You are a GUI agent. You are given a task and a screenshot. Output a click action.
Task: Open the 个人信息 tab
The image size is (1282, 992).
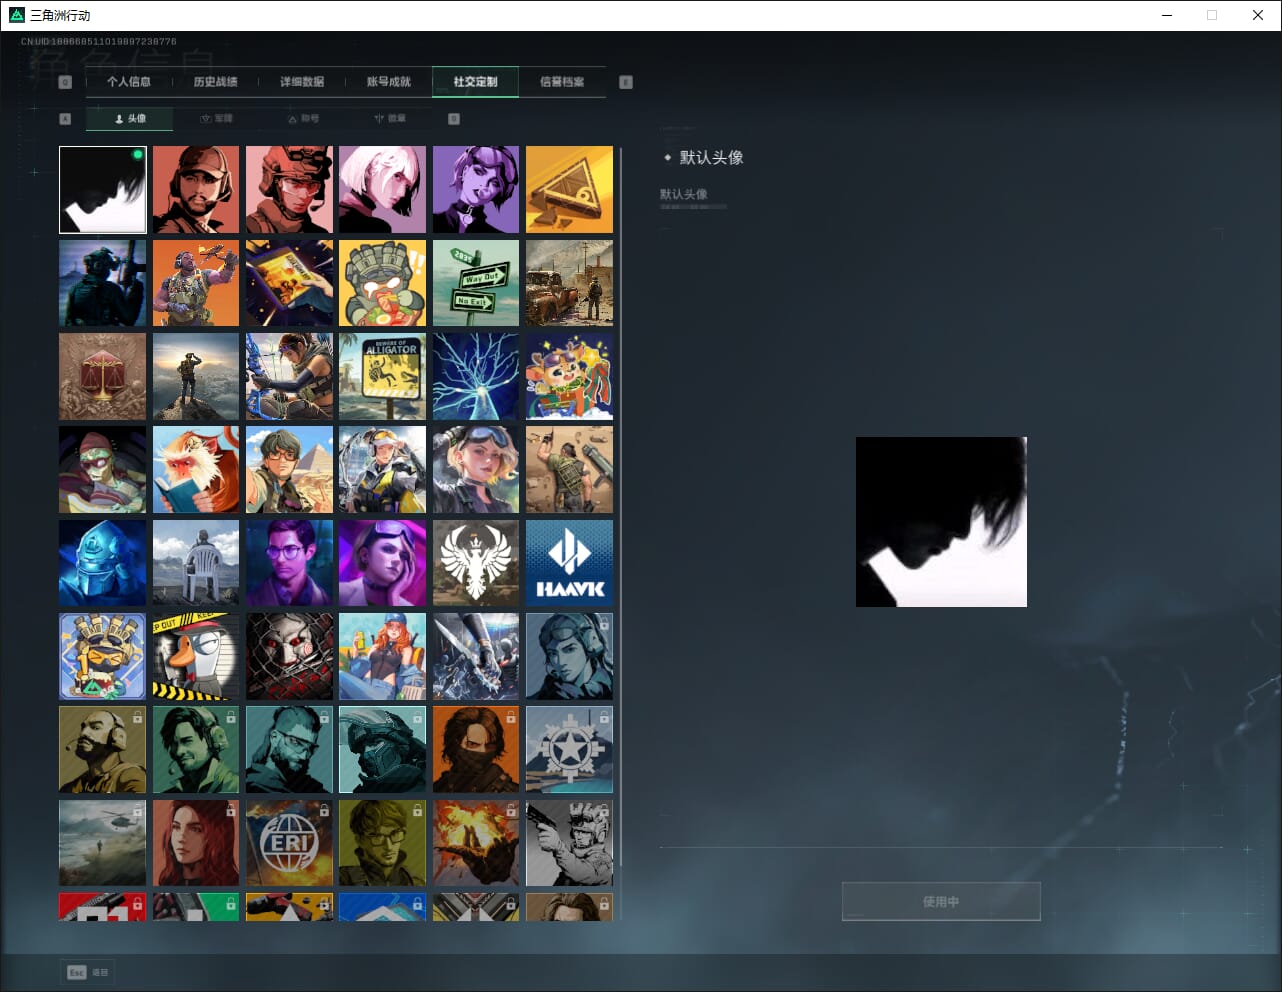[129, 82]
